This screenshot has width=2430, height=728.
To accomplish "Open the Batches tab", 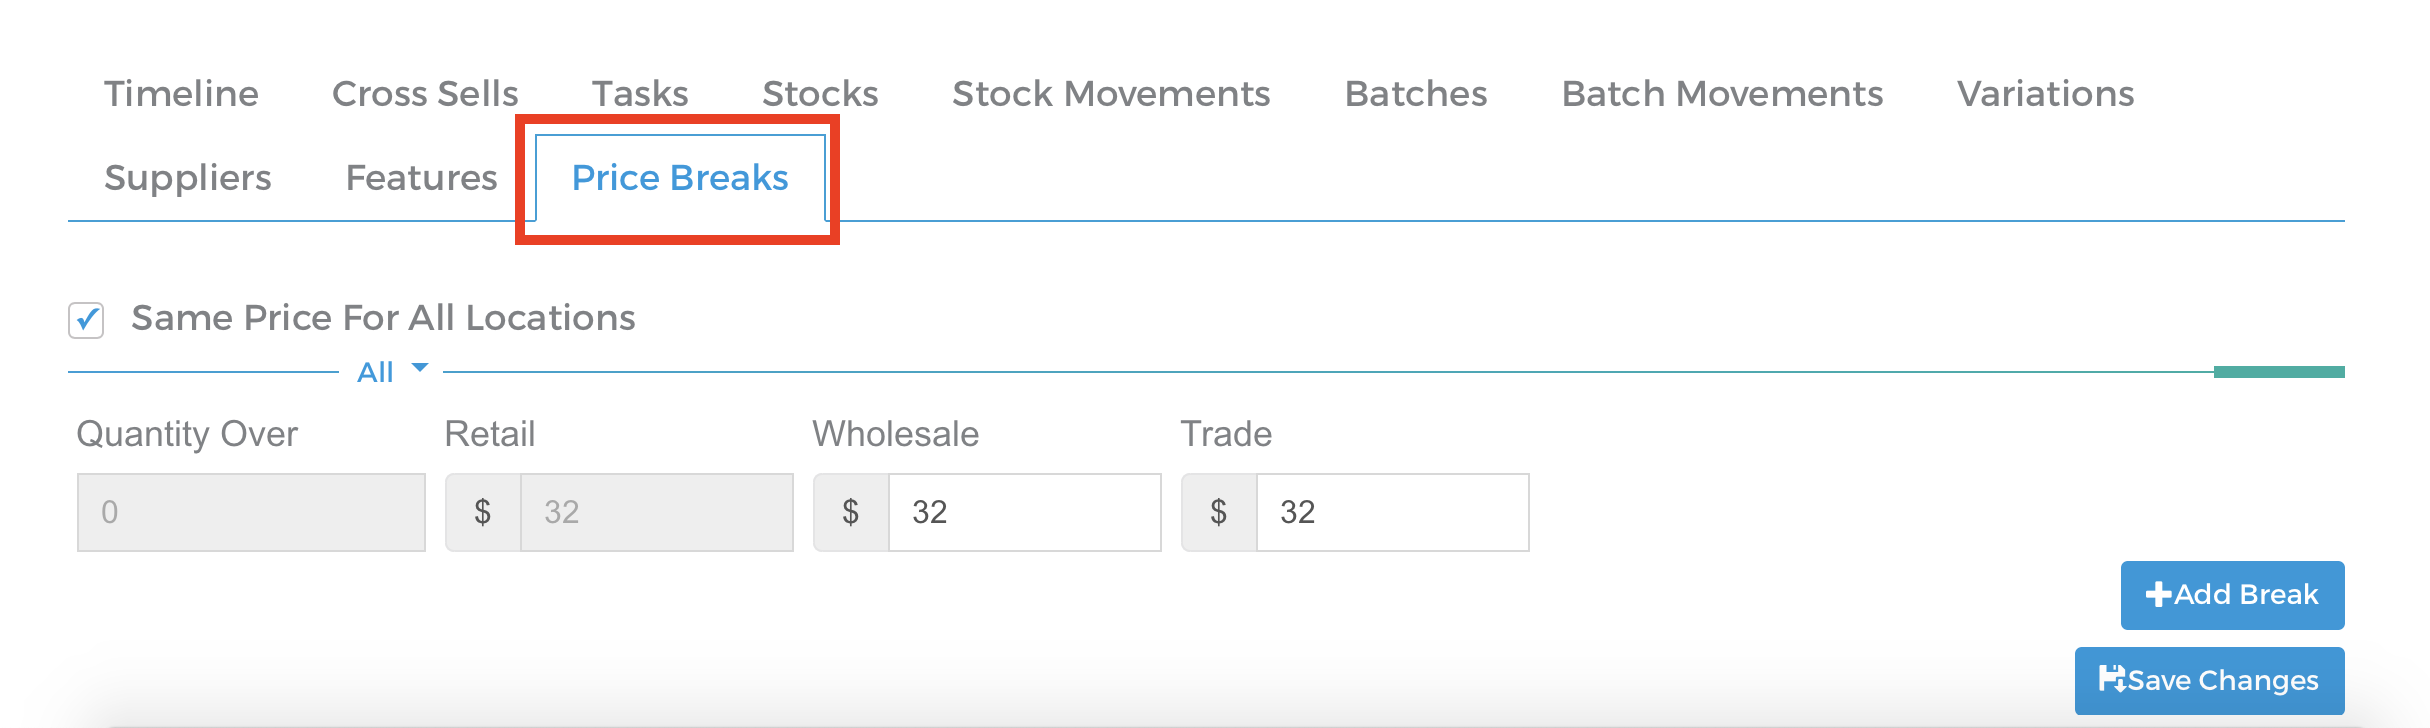I will (x=1416, y=93).
